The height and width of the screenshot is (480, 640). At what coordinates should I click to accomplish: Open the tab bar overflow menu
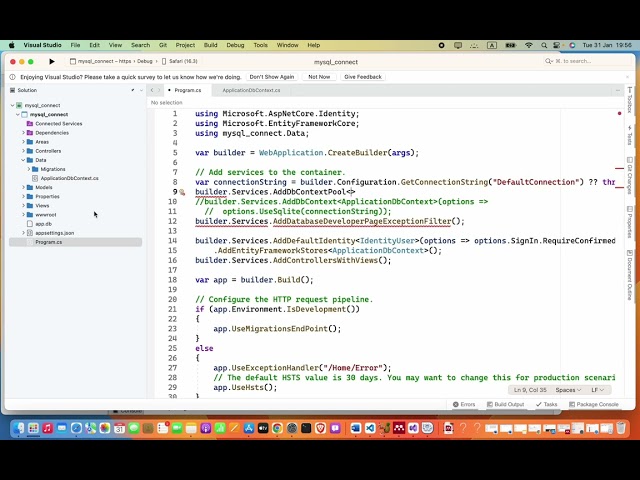coord(618,90)
